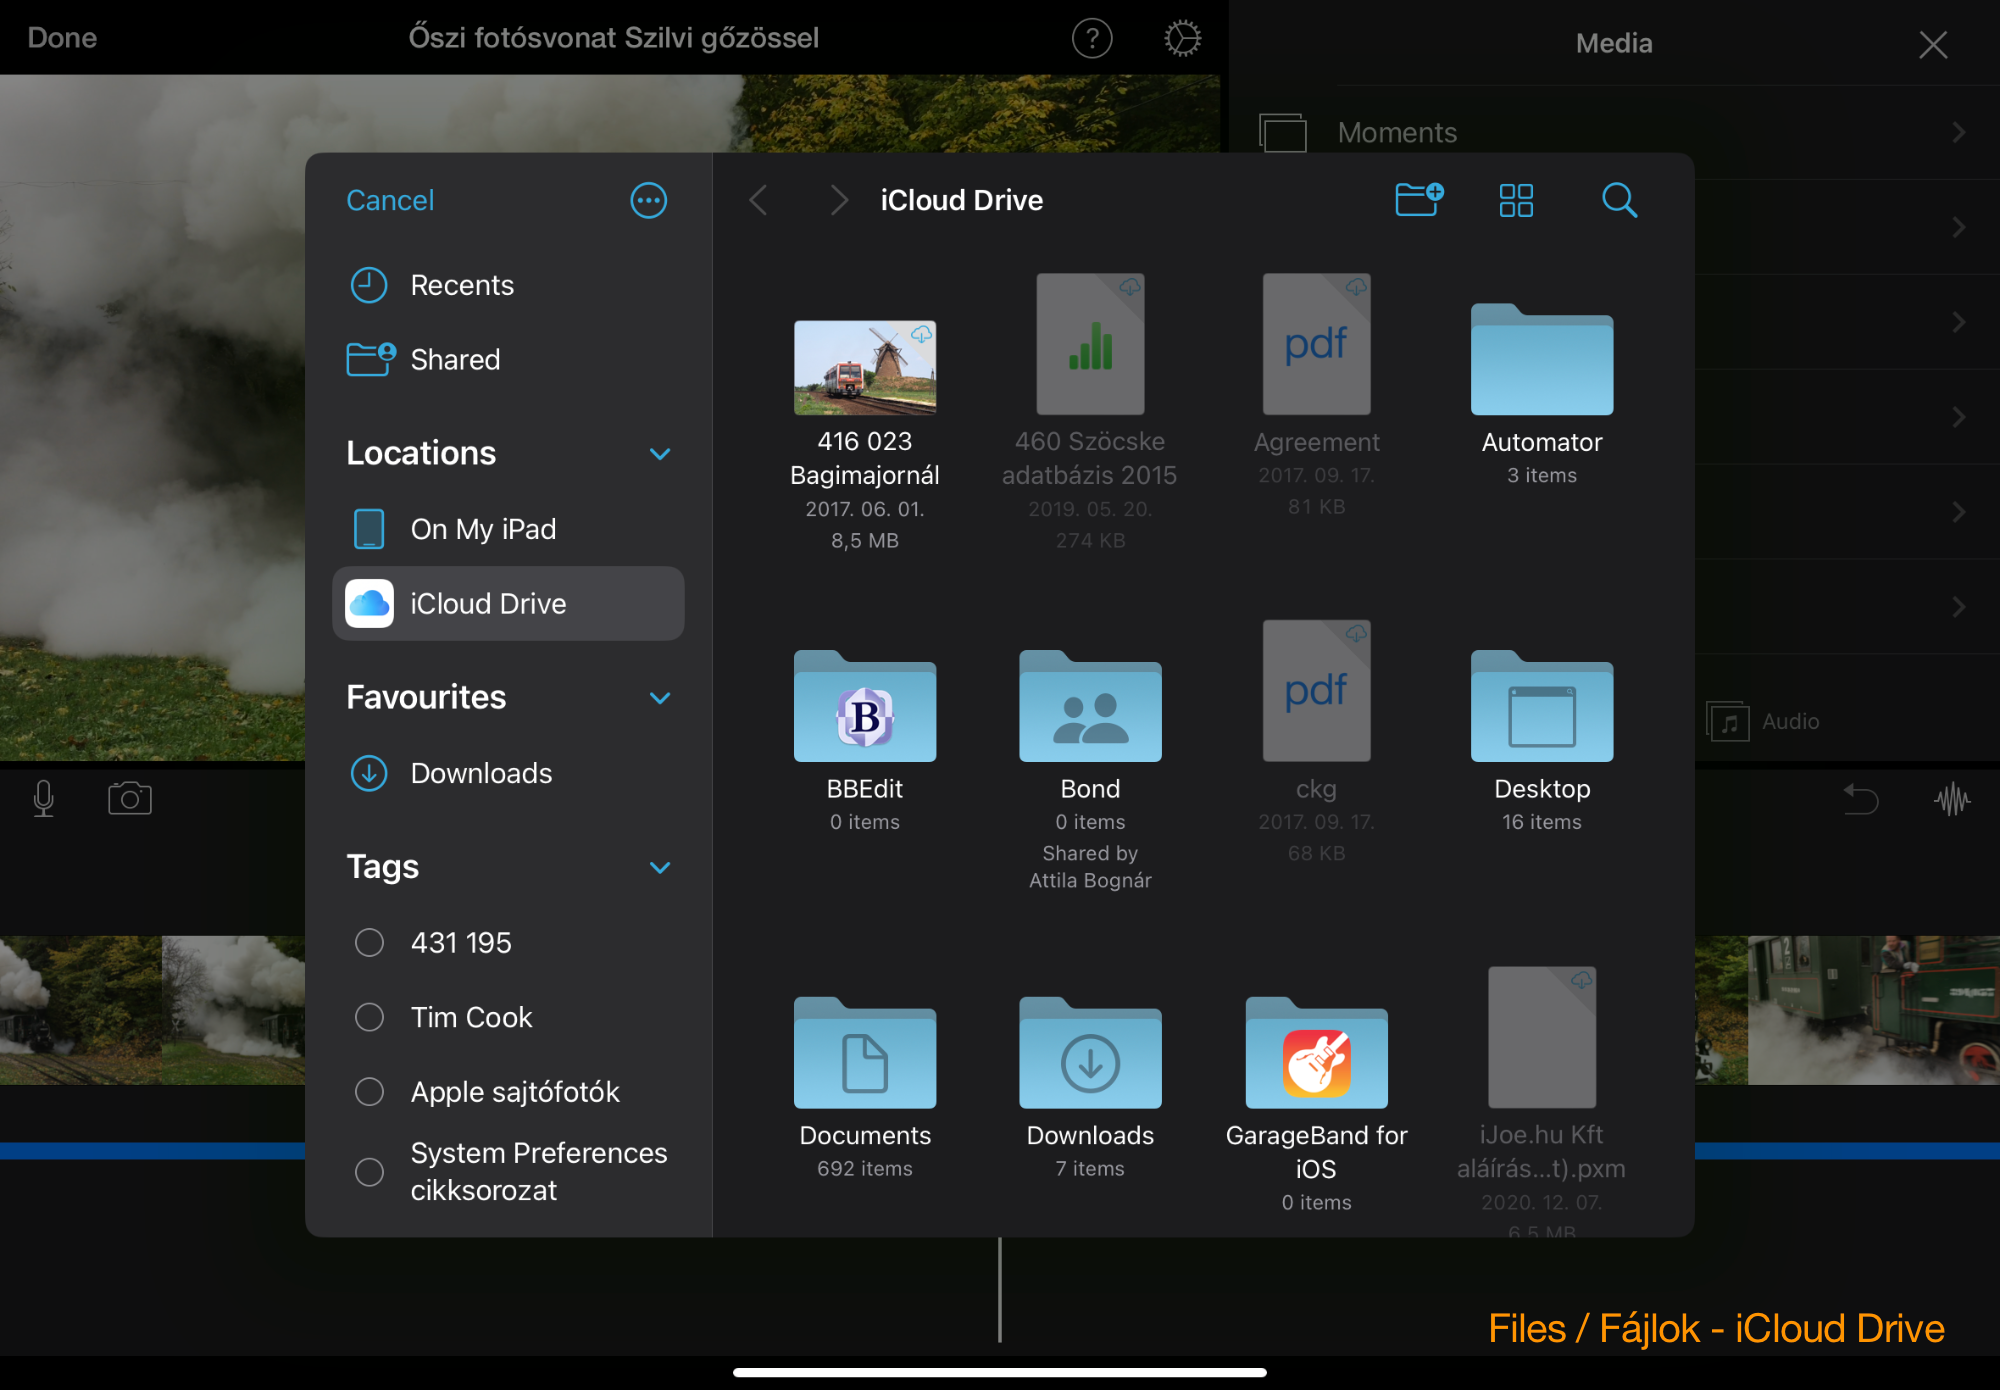Collapse the Locations section
2000x1390 pixels.
659,453
